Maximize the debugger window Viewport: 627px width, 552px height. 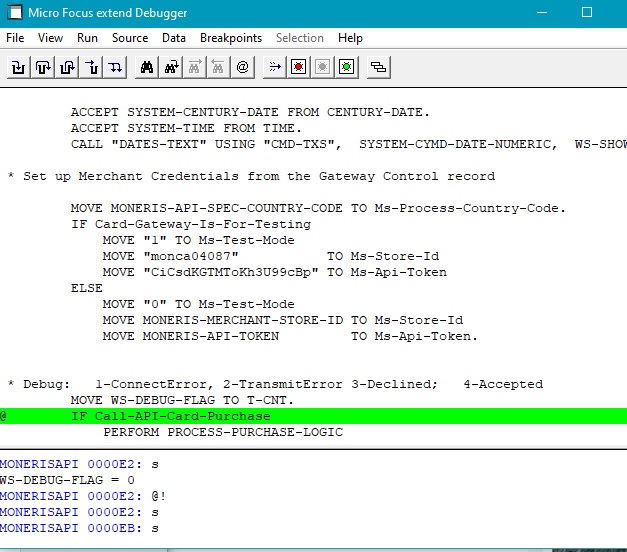tap(587, 12)
